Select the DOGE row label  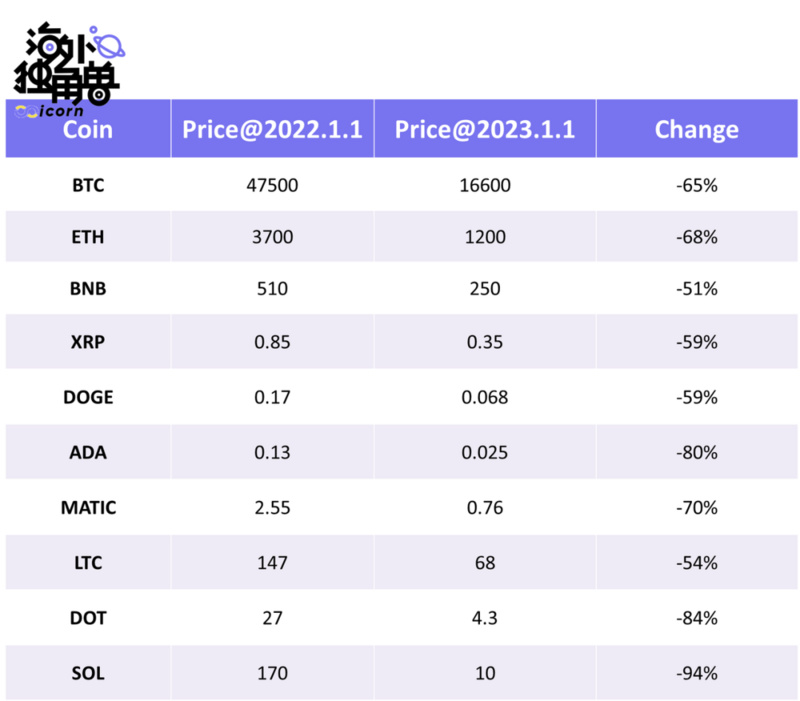point(88,397)
